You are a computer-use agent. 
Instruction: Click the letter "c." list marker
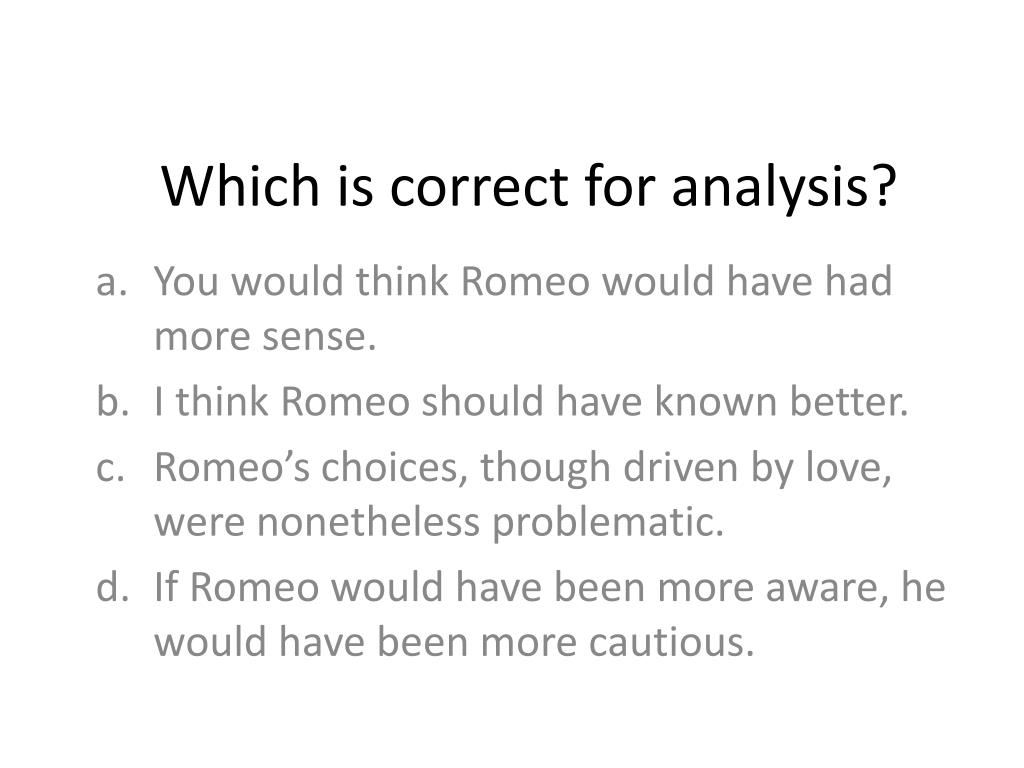[x=110, y=468]
